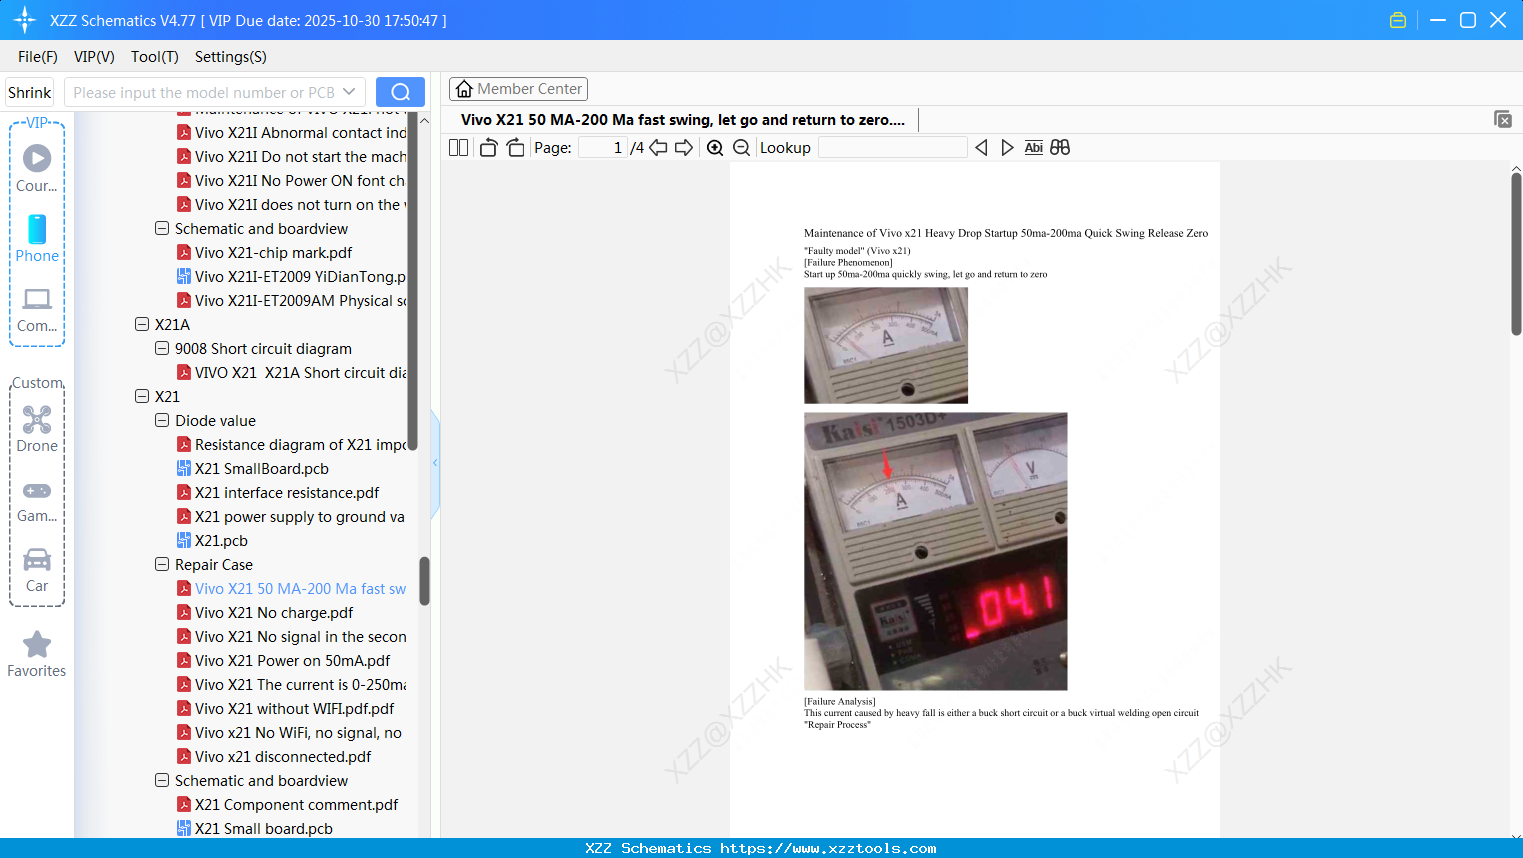This screenshot has width=1523, height=858.
Task: Select the Game console category
Action: click(37, 500)
